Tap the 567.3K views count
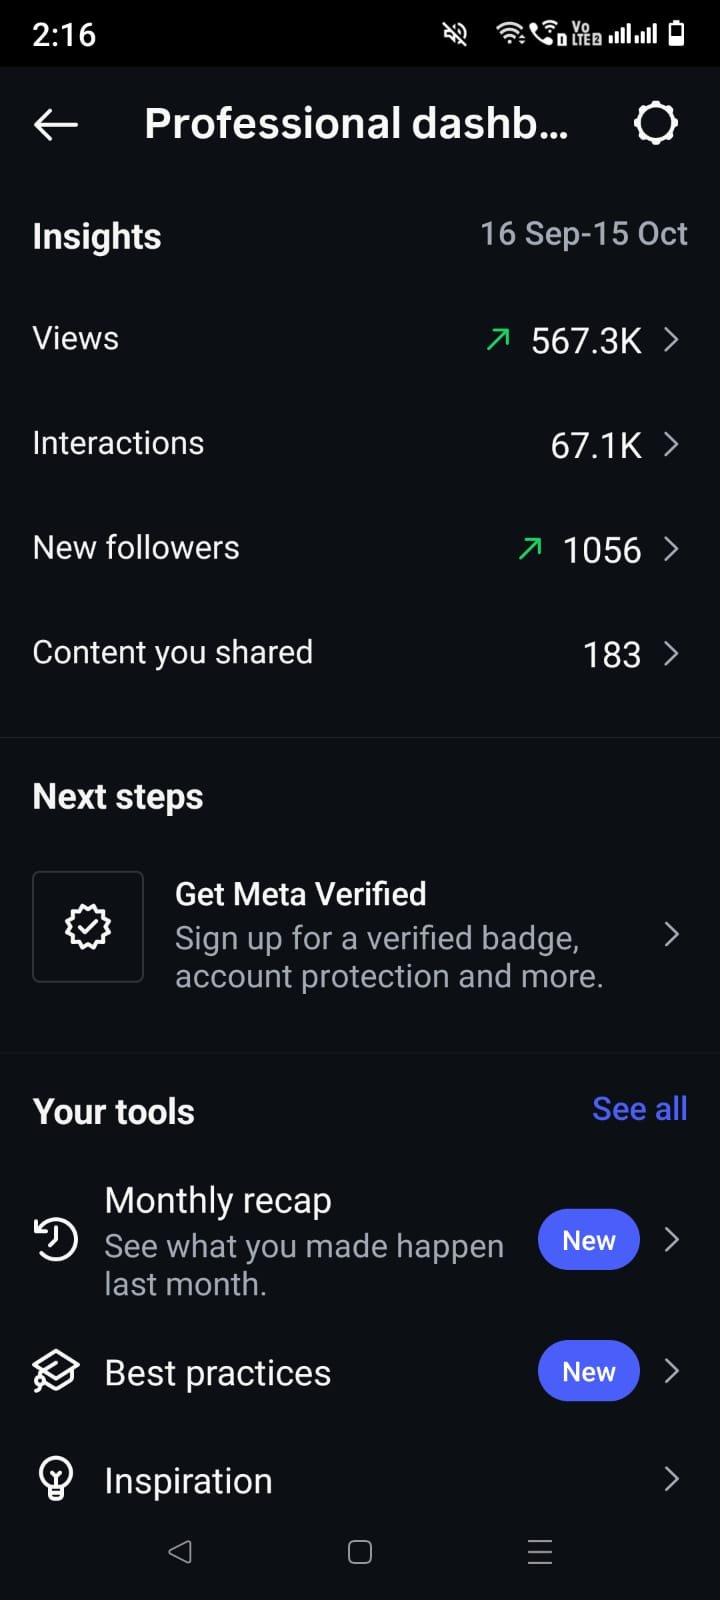Viewport: 720px width, 1600px height. coord(586,341)
